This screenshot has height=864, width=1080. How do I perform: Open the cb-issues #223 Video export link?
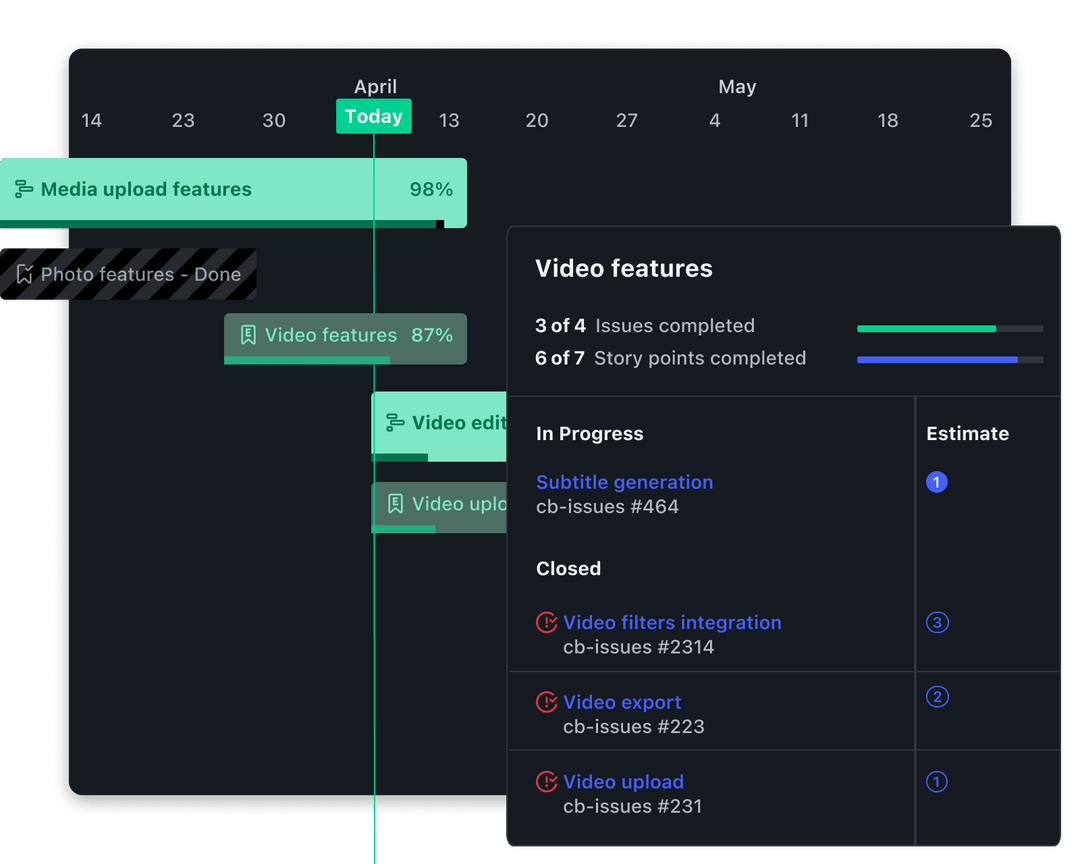[622, 702]
